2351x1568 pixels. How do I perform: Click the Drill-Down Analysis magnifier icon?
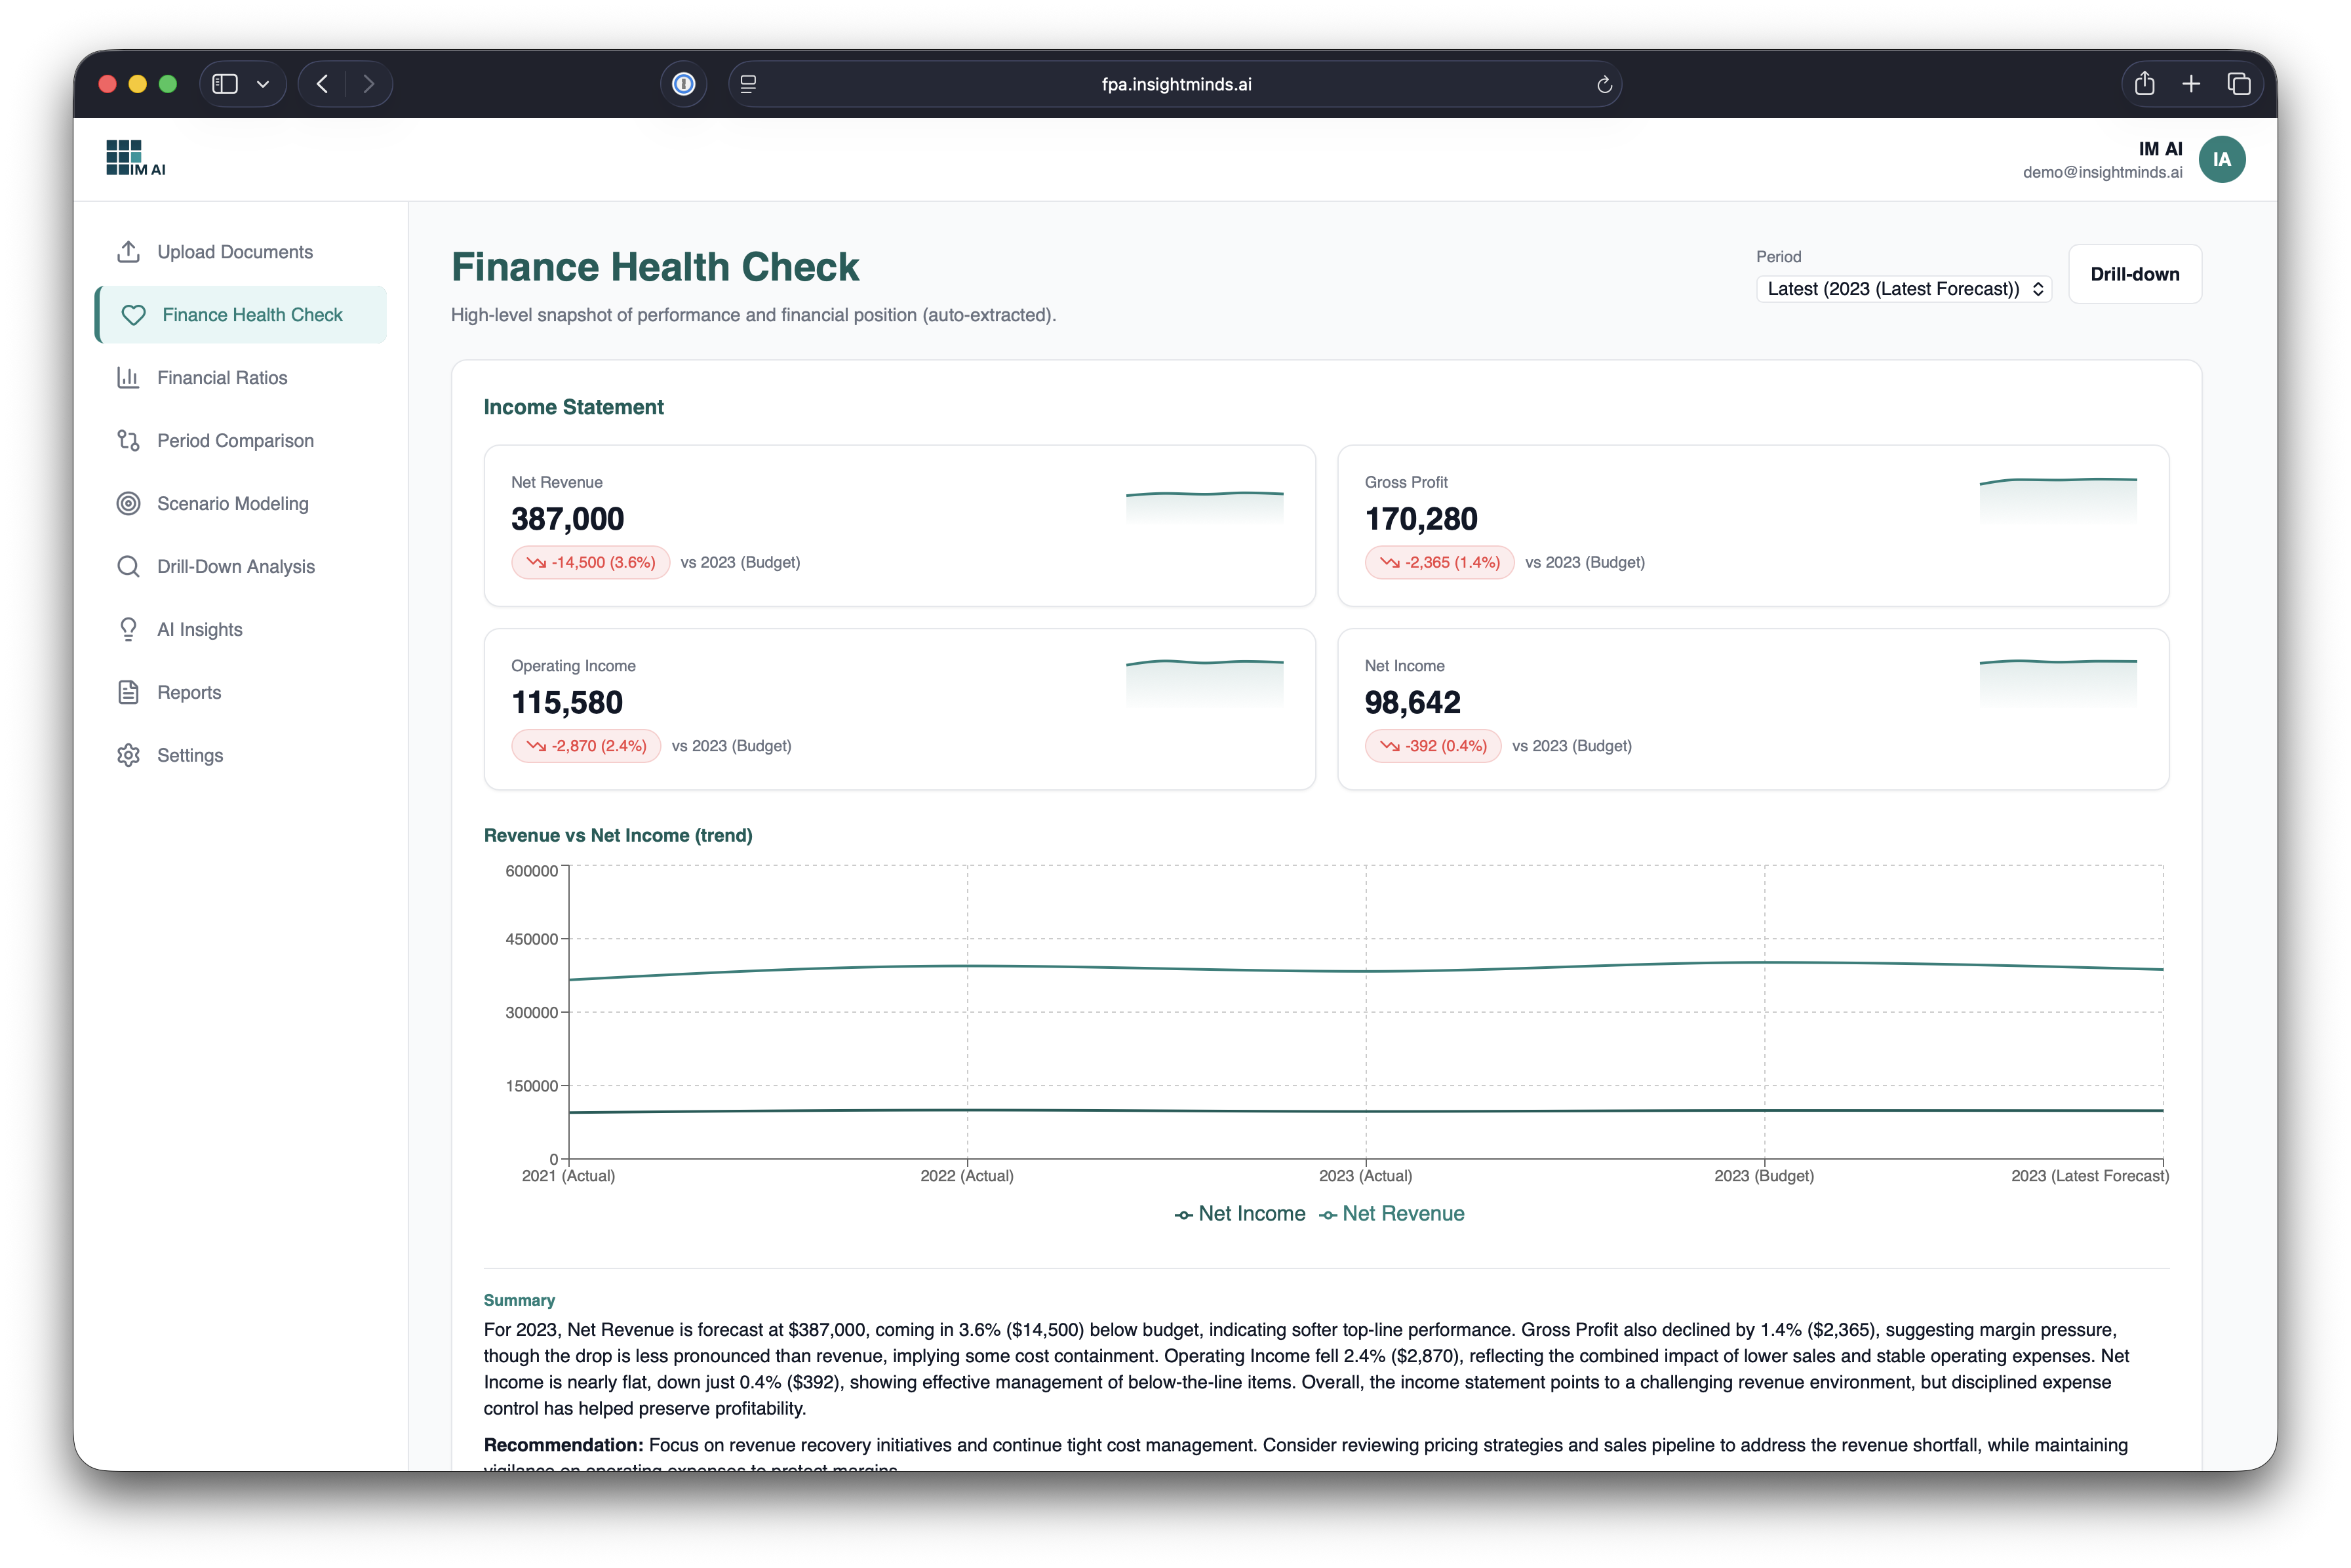[128, 567]
